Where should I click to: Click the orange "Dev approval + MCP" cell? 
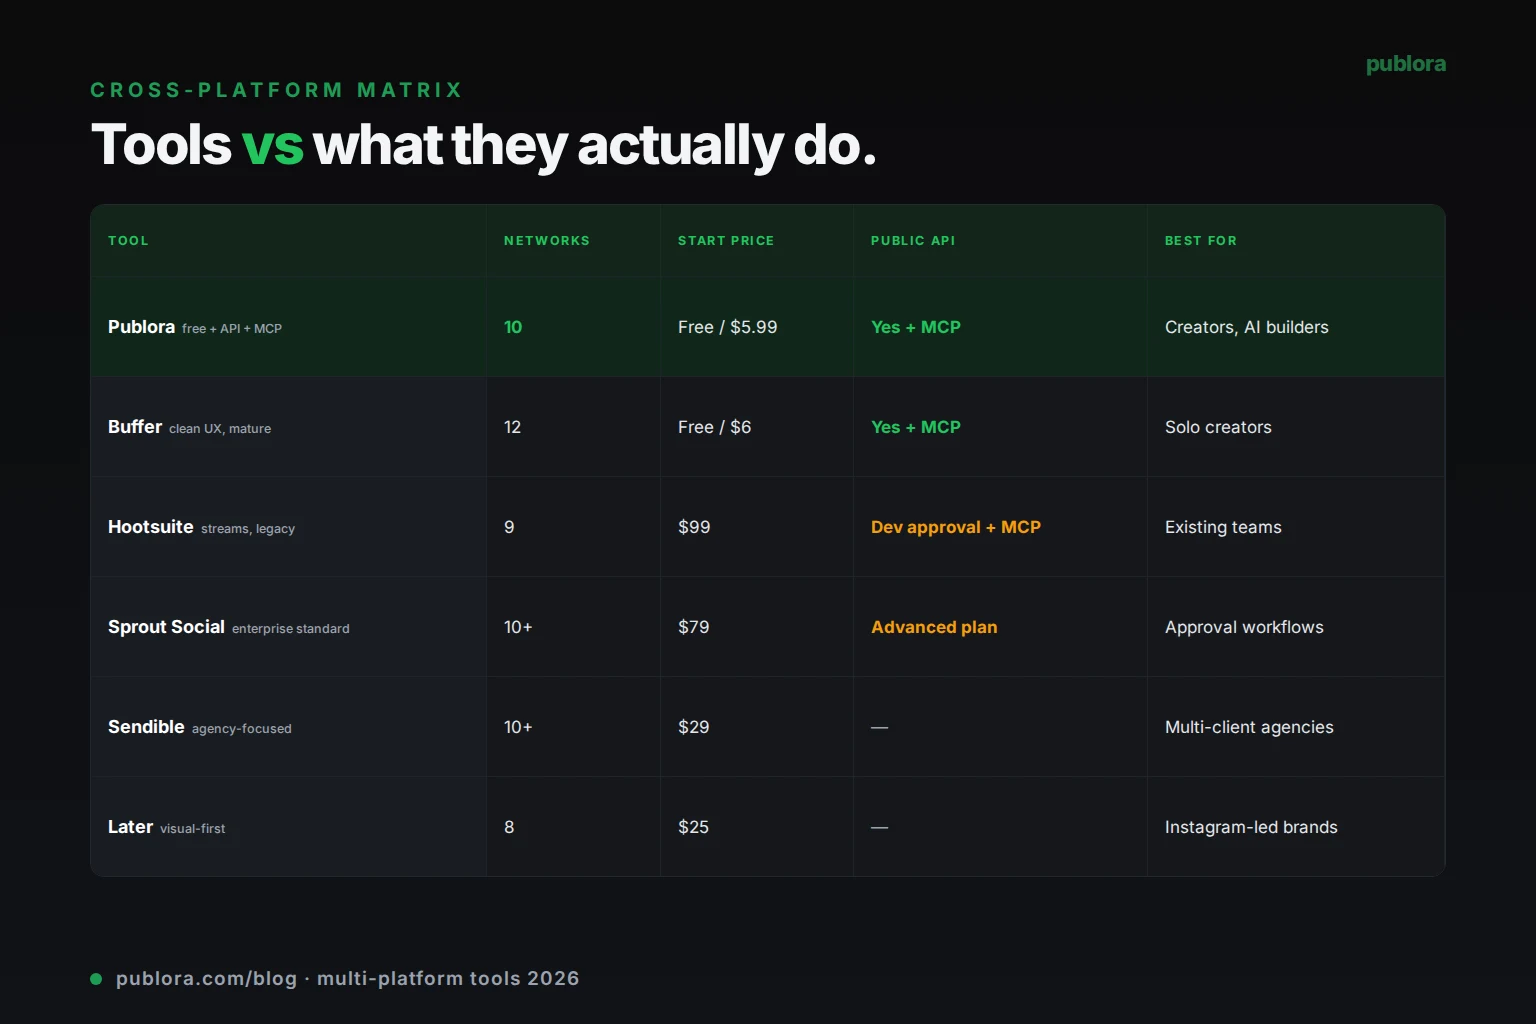coord(956,527)
